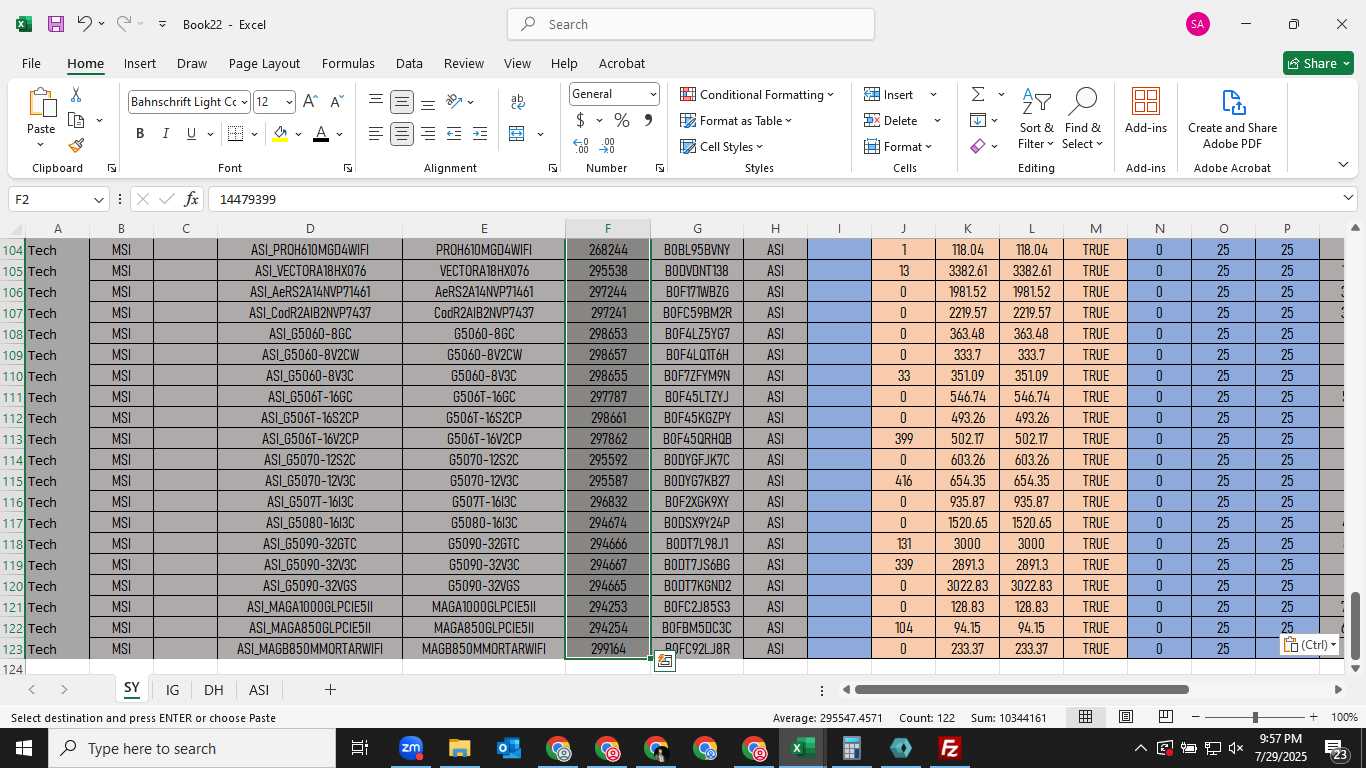Open File Explorer from taskbar

tap(460, 748)
